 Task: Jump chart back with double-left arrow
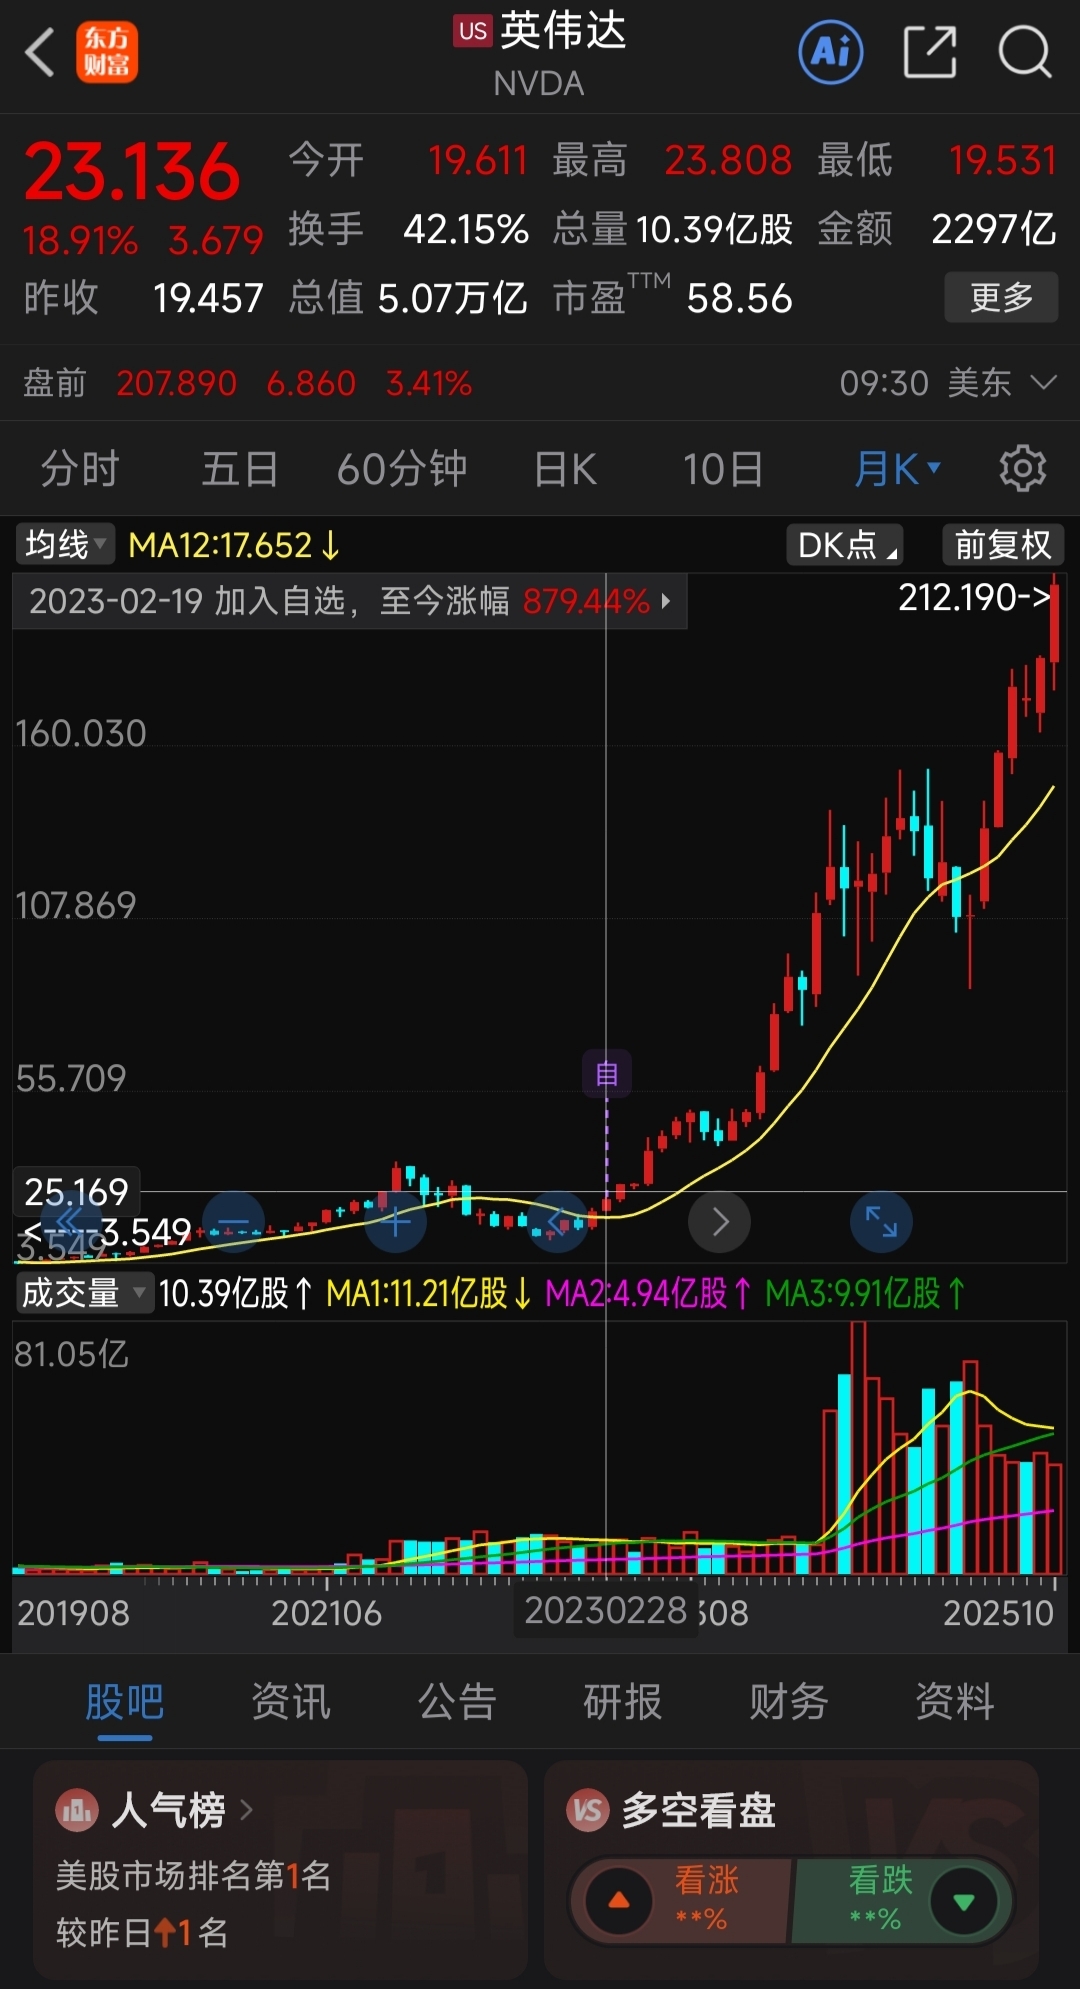coord(70,1221)
